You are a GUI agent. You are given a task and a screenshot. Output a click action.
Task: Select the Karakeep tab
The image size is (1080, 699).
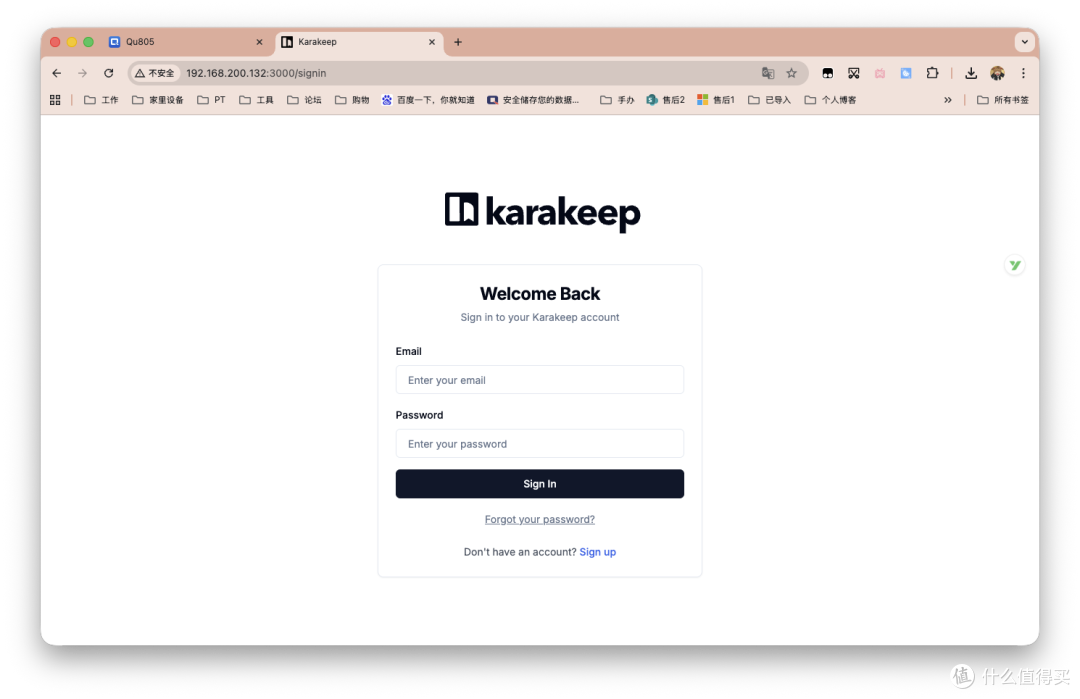[360, 42]
